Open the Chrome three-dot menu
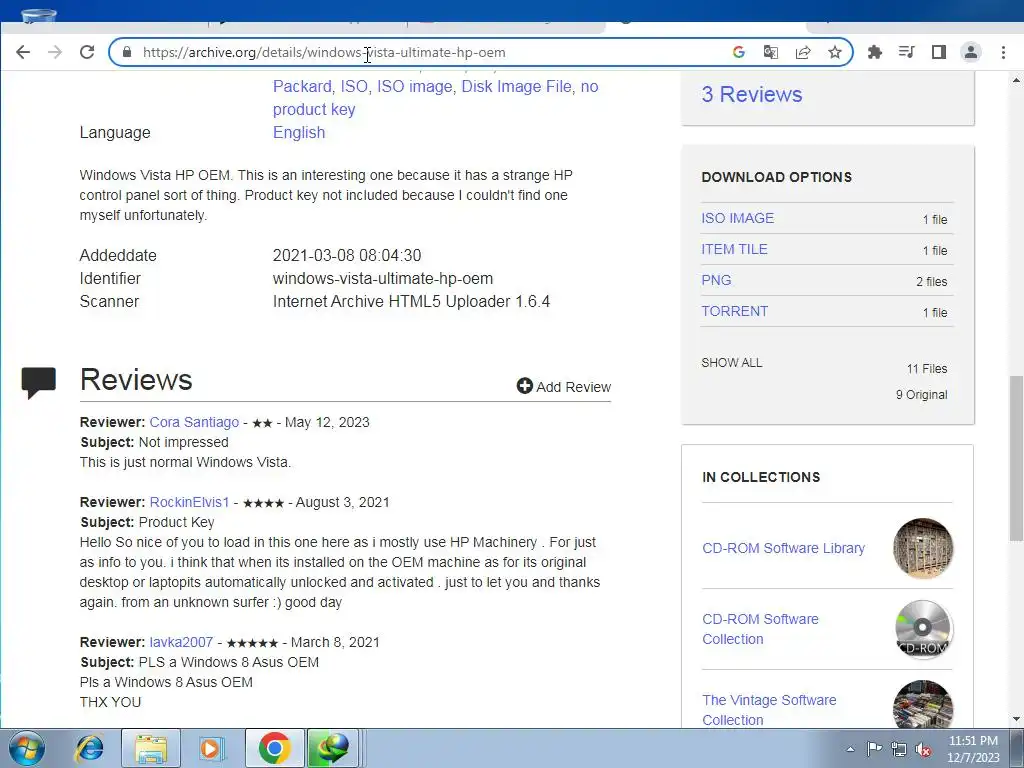 pyautogui.click(x=1003, y=52)
